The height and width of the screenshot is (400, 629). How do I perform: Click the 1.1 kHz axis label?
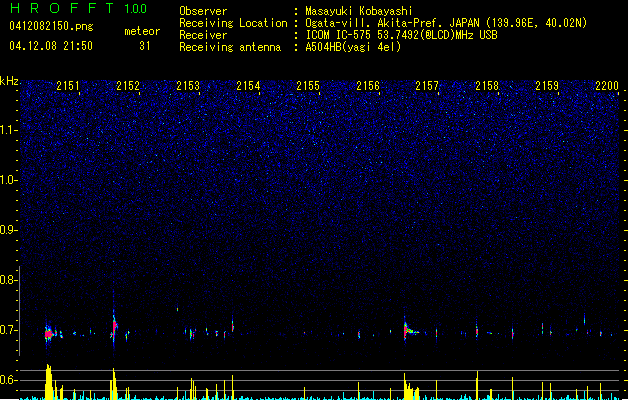pyautogui.click(x=9, y=130)
